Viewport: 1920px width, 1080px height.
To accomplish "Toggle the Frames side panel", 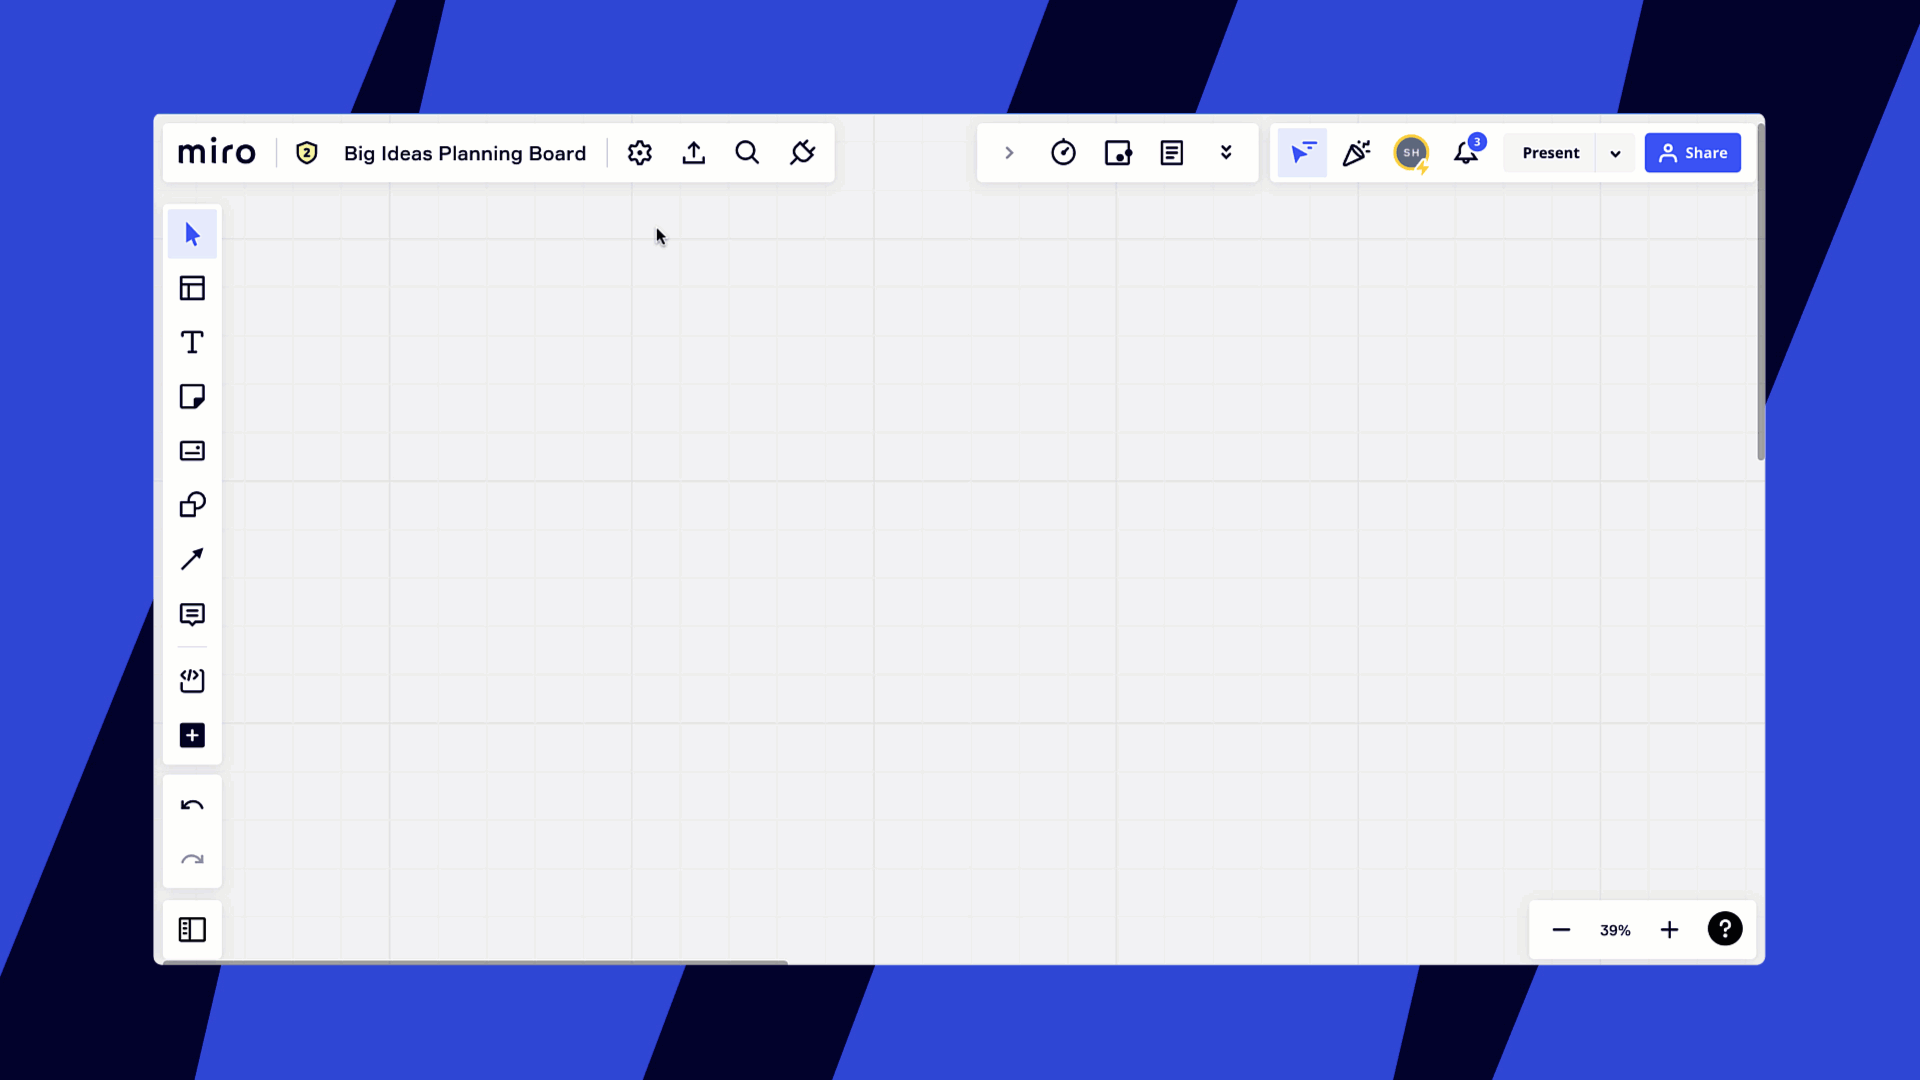I will coord(192,930).
